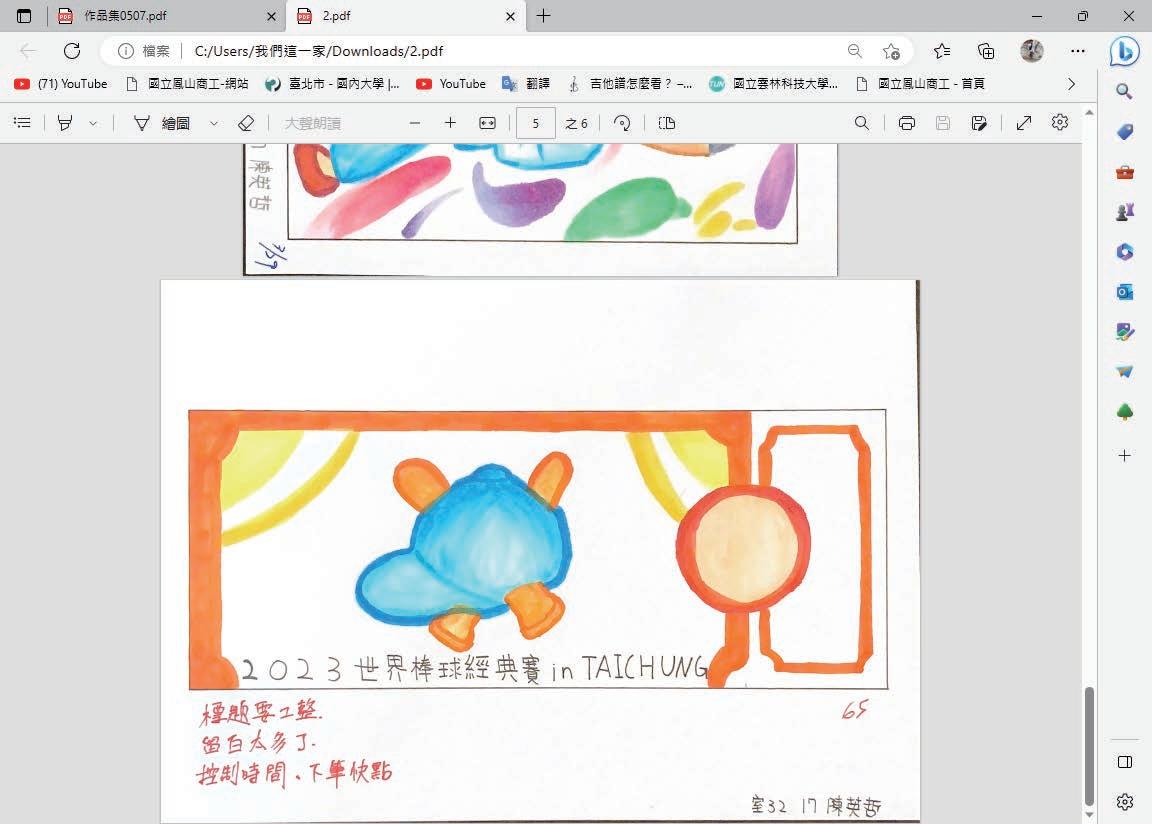
Task: Open the favorites list
Action: coord(942,51)
